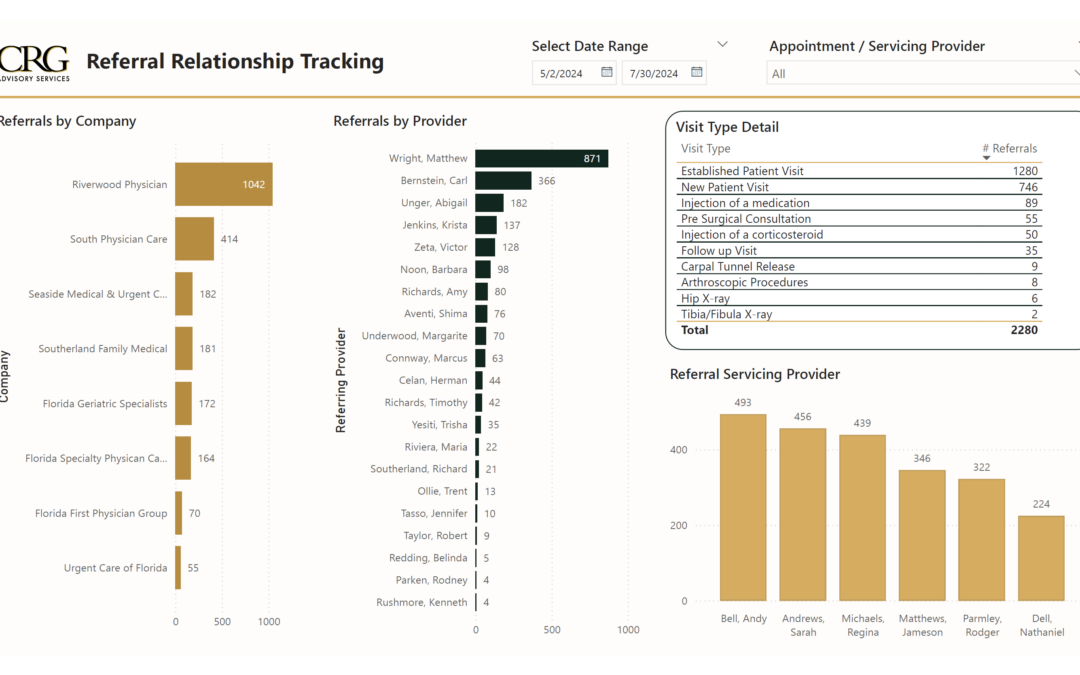Select the Noon, Barbara provider bar
This screenshot has width=1080, height=675.
[483, 269]
